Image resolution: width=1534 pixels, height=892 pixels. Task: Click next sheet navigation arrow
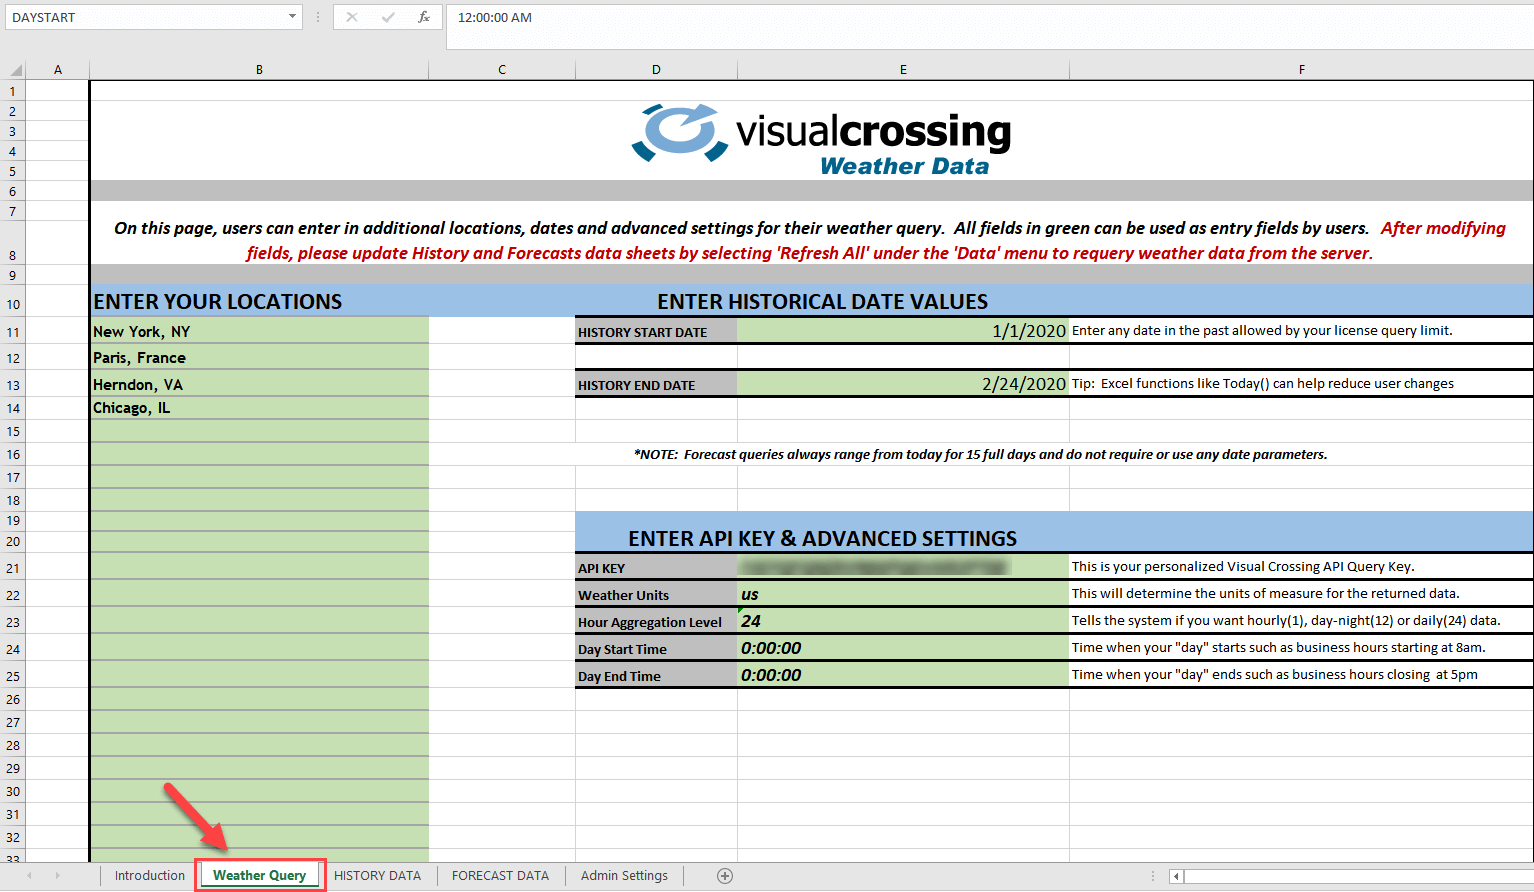(x=58, y=876)
